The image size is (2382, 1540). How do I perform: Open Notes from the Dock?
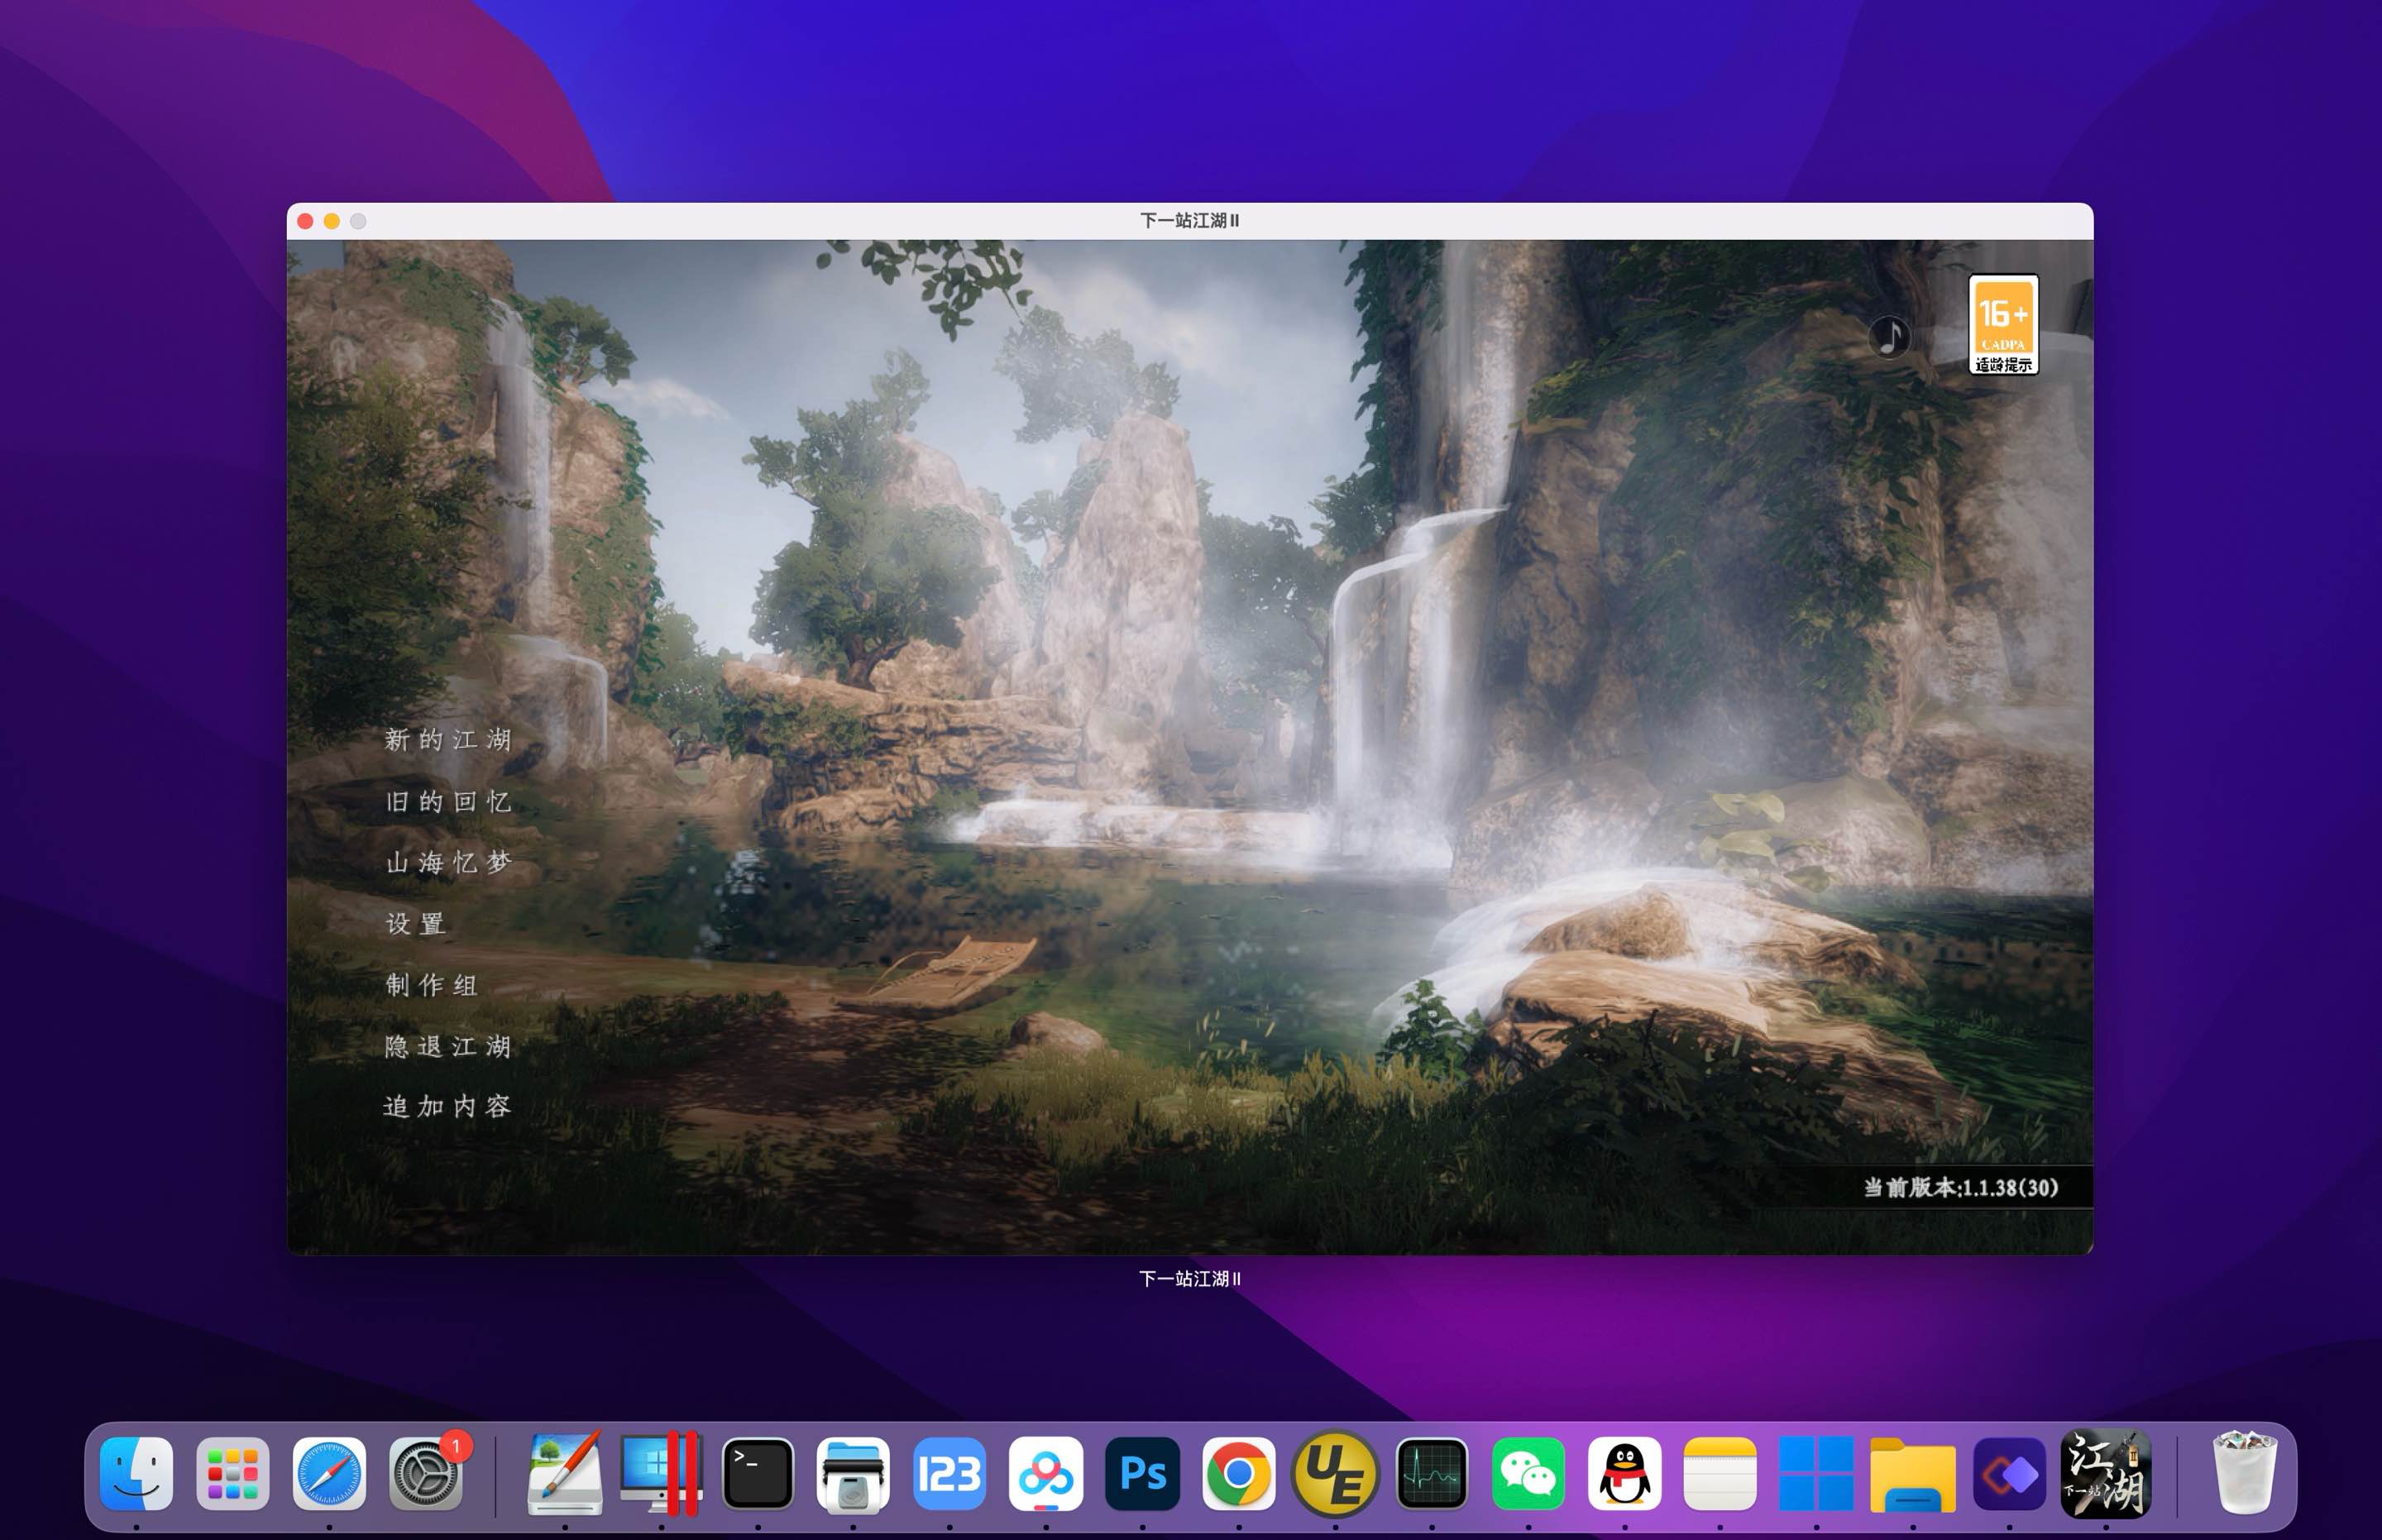click(x=1720, y=1474)
